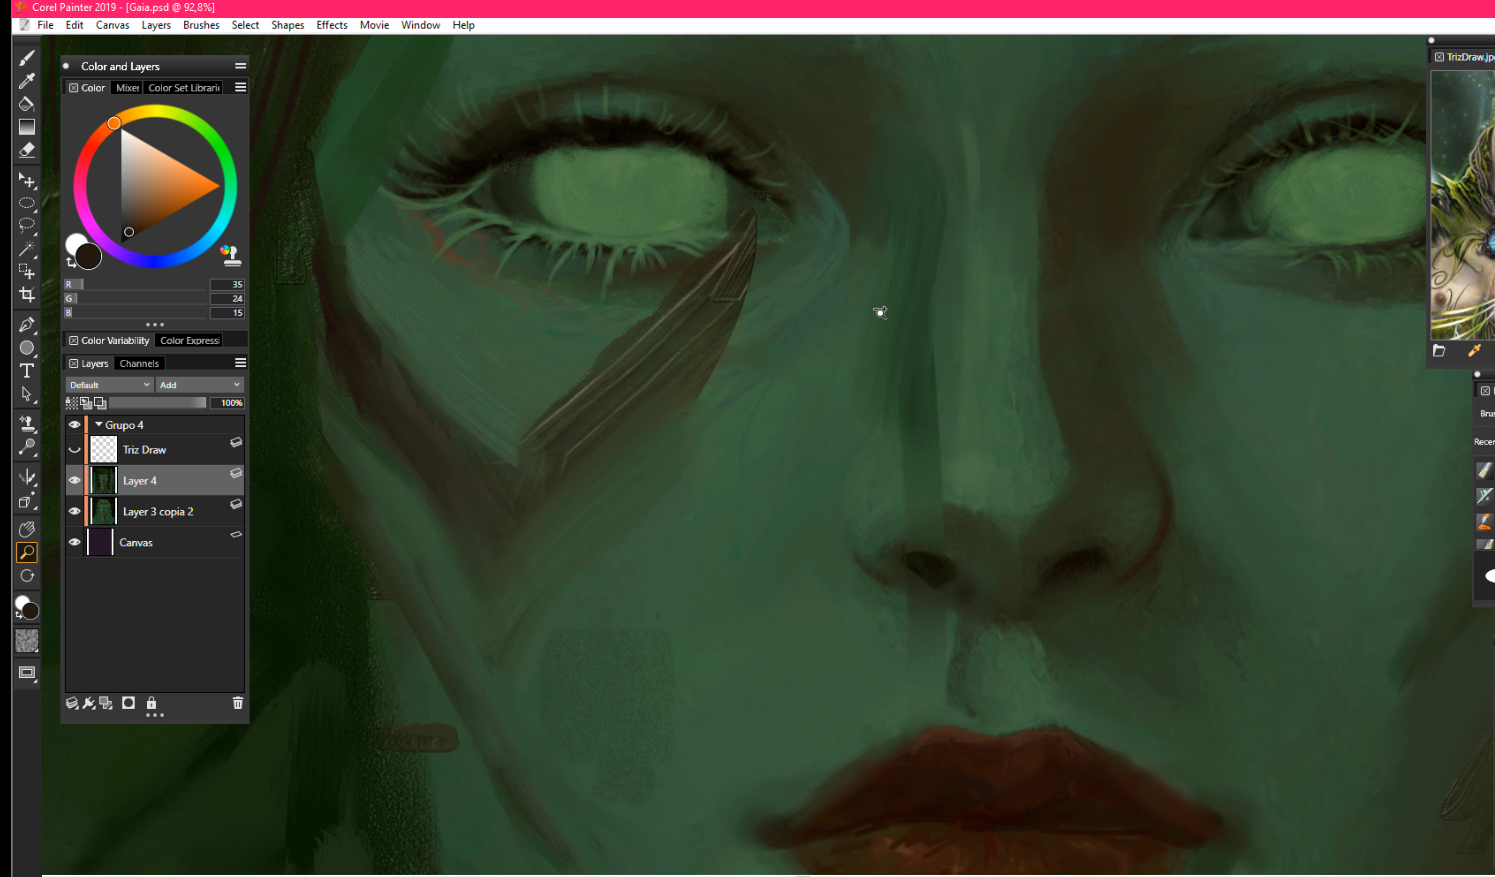Viewport: 1495px width, 877px height.
Task: Click dropper icon in TrizDraw reference panel
Action: coord(1474,351)
